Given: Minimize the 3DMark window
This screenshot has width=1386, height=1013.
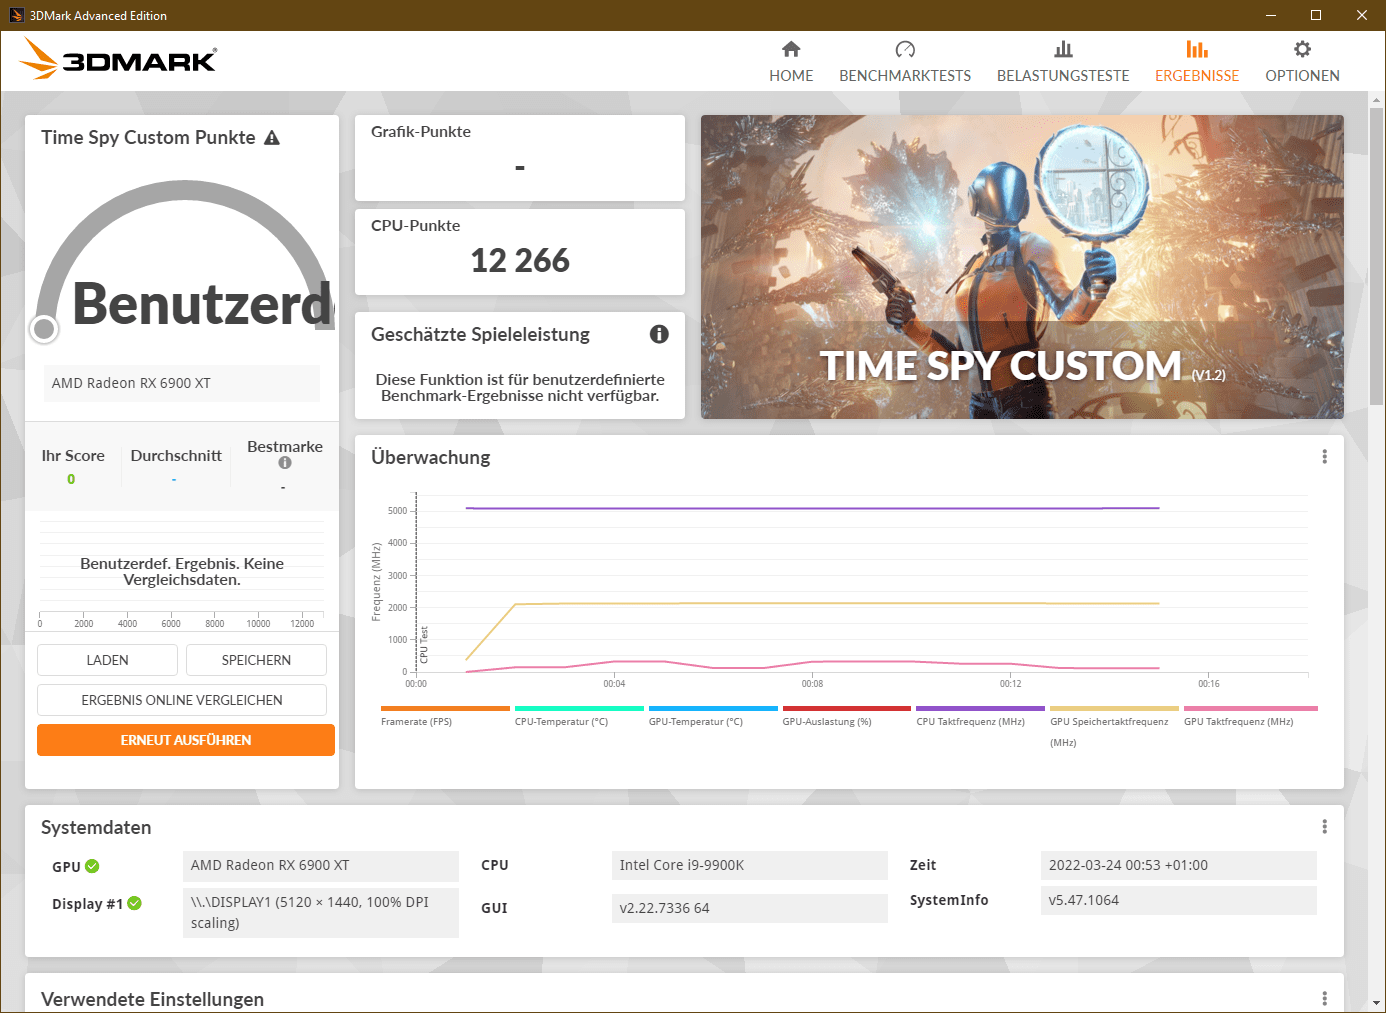Looking at the screenshot, I should (x=1271, y=15).
